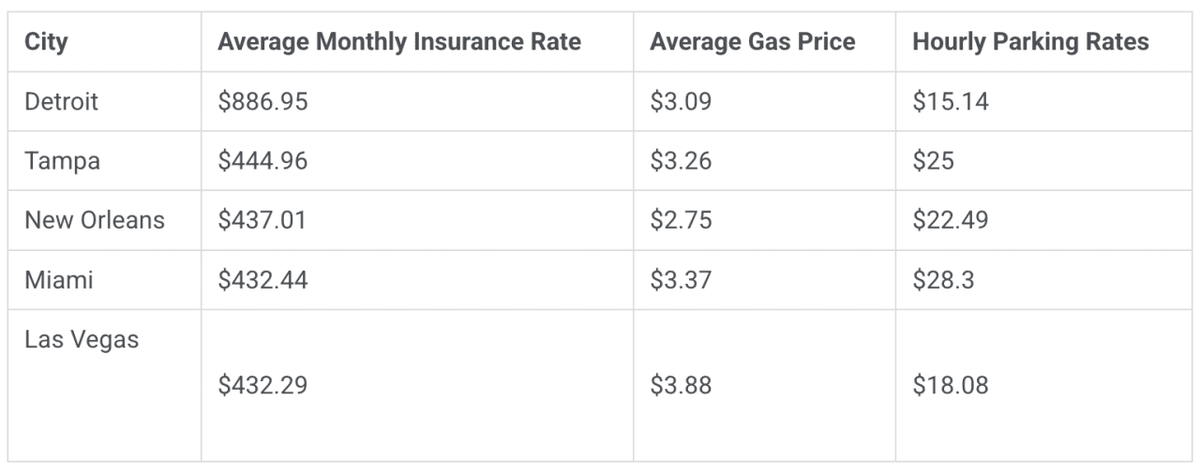Viewport: 1200px width, 474px height.
Task: Click the $3.88 gas price cell
Action: [681, 384]
